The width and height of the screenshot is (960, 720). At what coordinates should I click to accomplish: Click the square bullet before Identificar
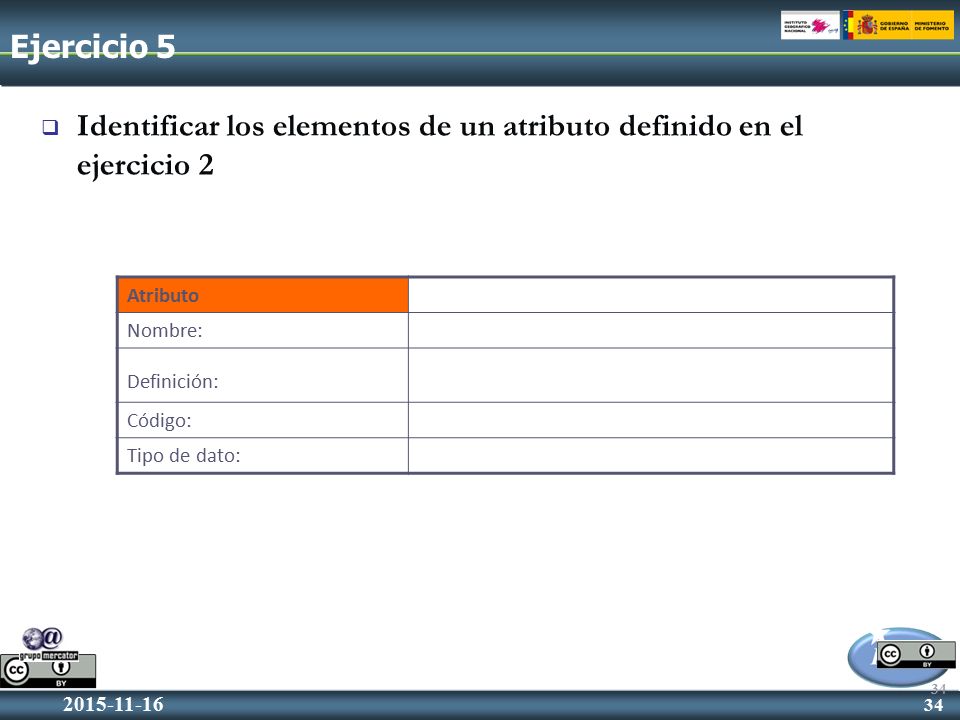50,127
